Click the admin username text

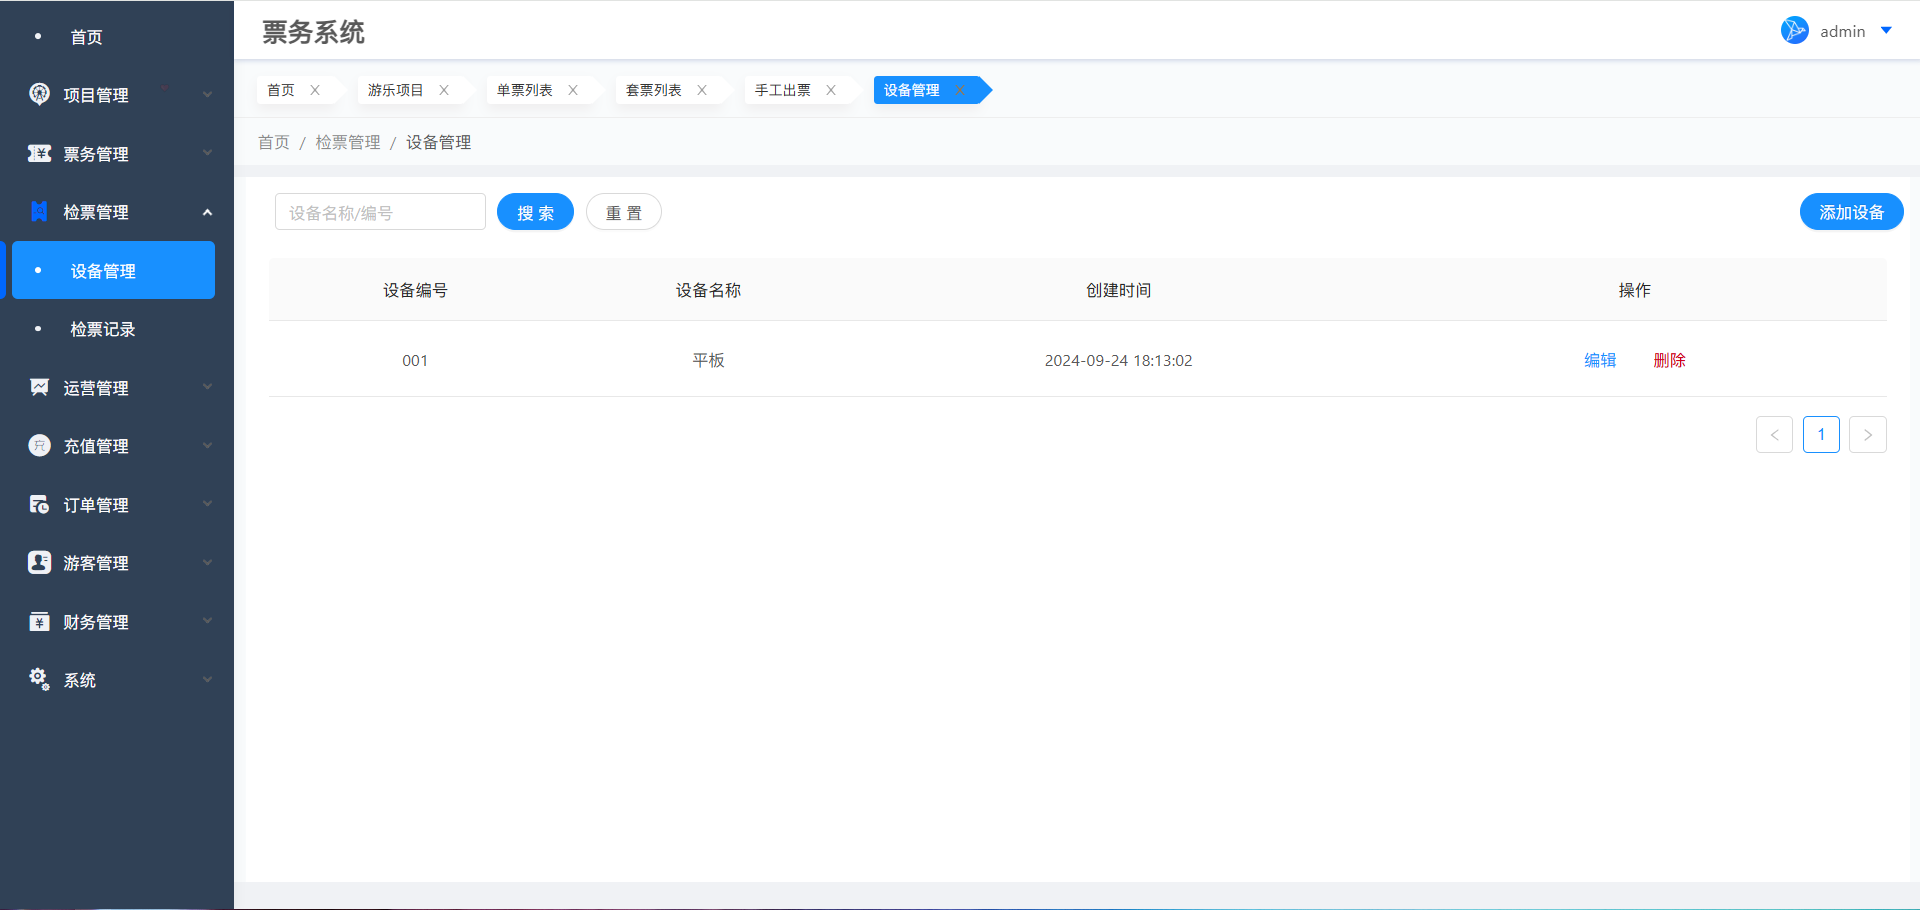[1842, 31]
